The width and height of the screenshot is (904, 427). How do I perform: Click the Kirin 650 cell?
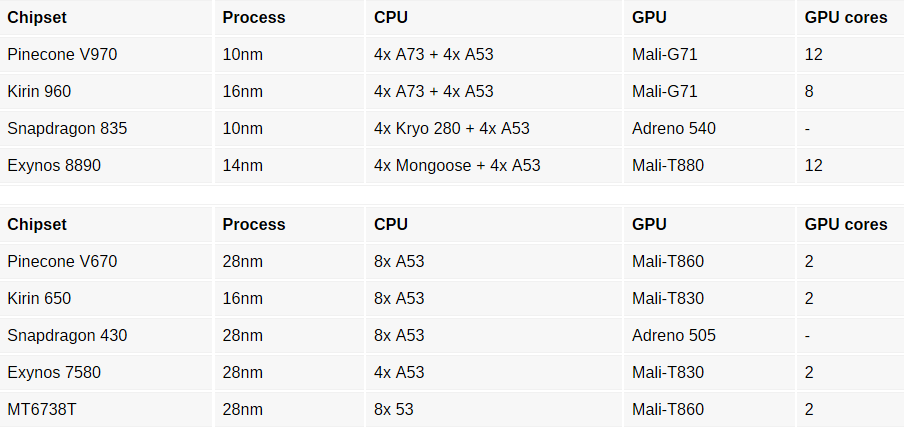point(106,298)
